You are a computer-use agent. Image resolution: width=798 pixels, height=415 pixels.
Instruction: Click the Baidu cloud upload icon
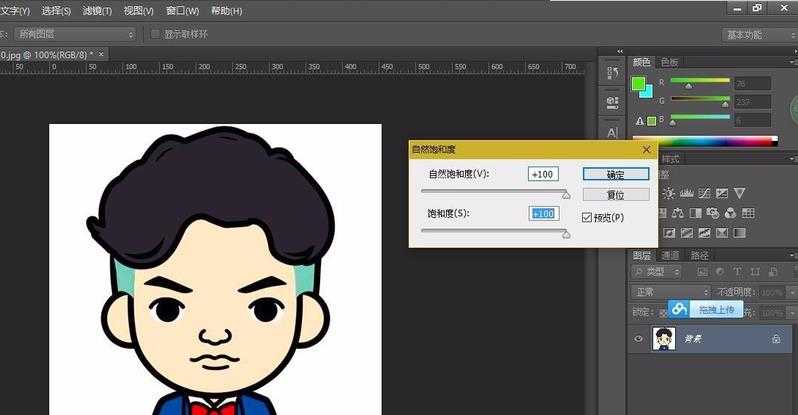point(677,310)
